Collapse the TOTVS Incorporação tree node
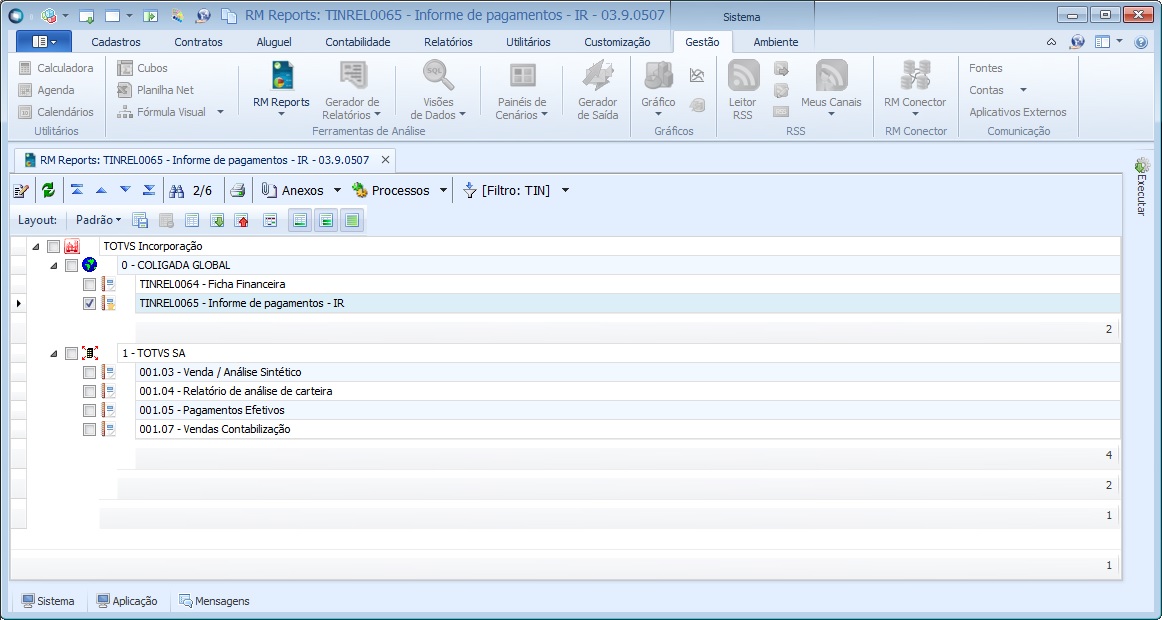The image size is (1162, 620). (36, 247)
